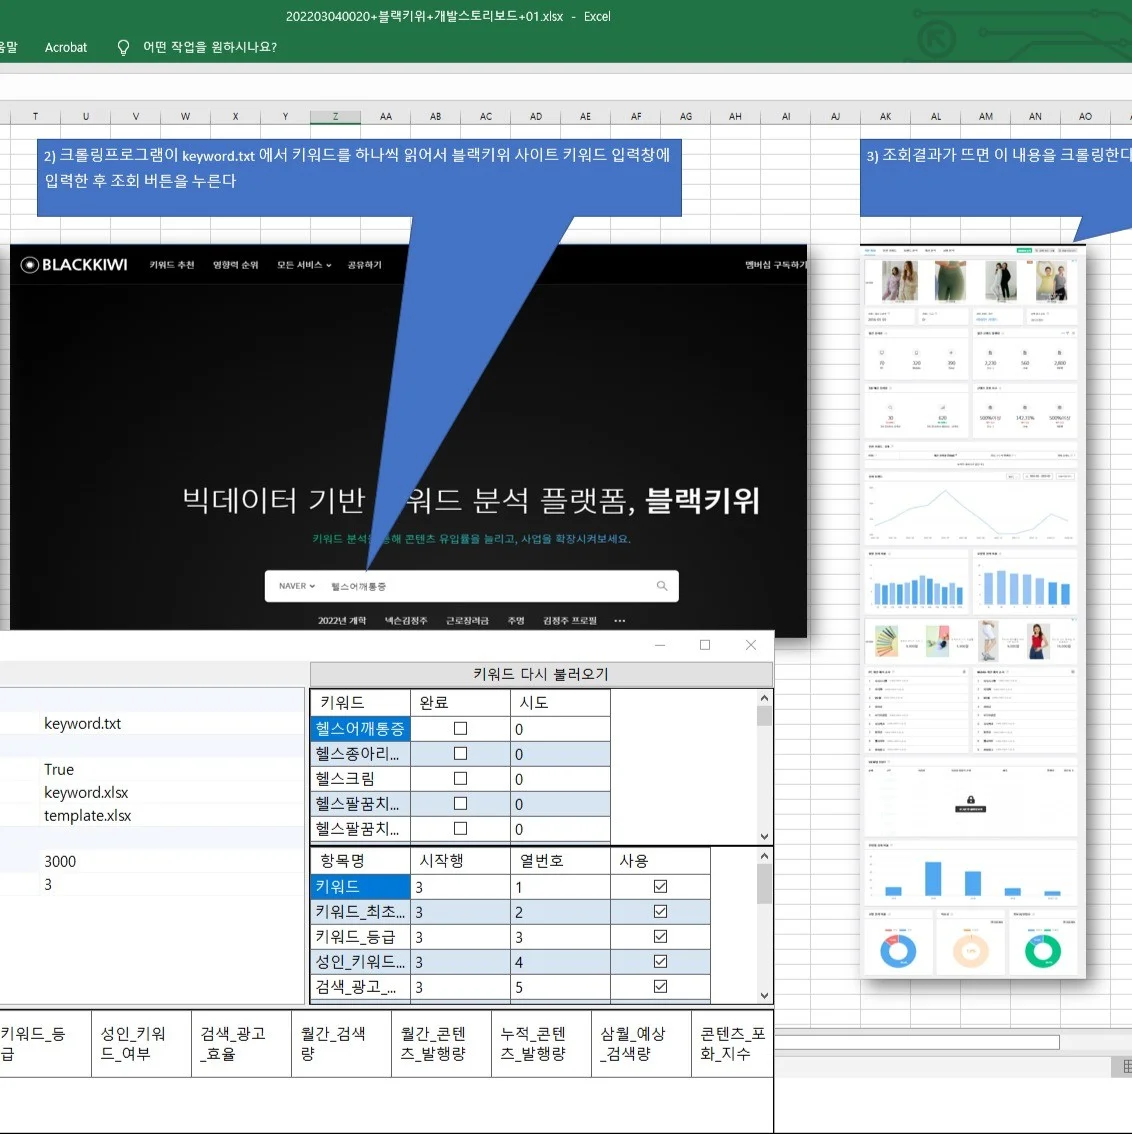The width and height of the screenshot is (1132, 1134).
Task: Select the Z column header
Action: pos(335,116)
